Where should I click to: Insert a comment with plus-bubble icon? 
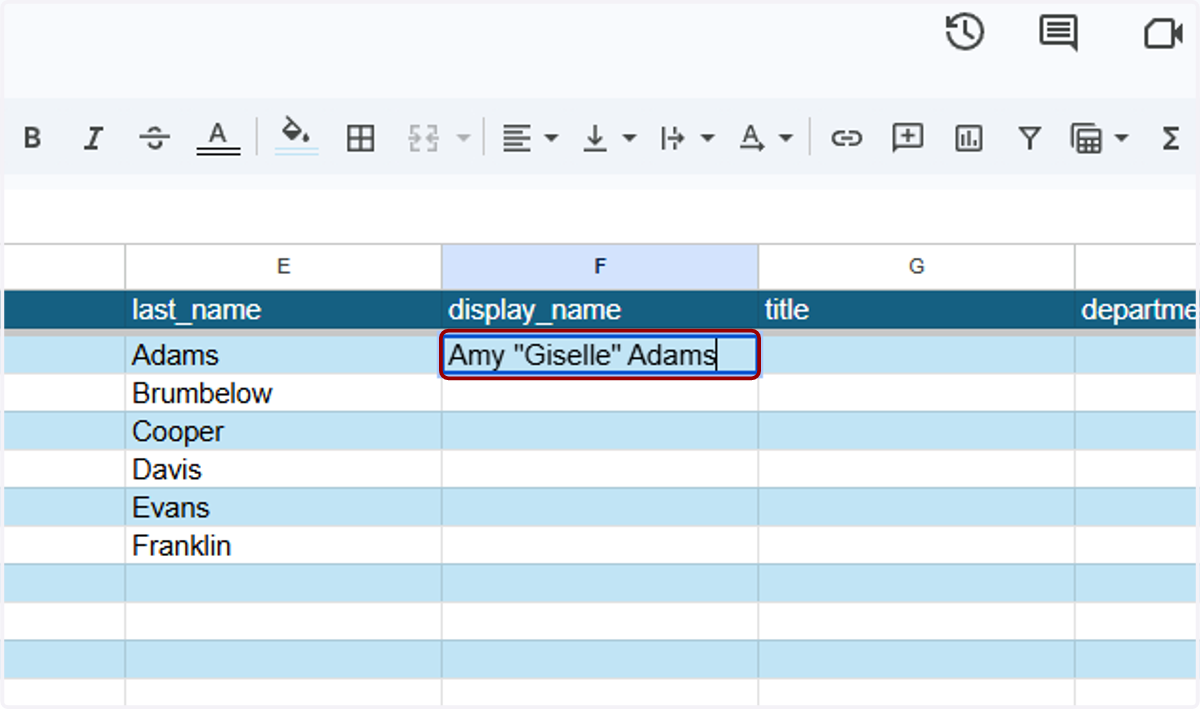tap(907, 137)
